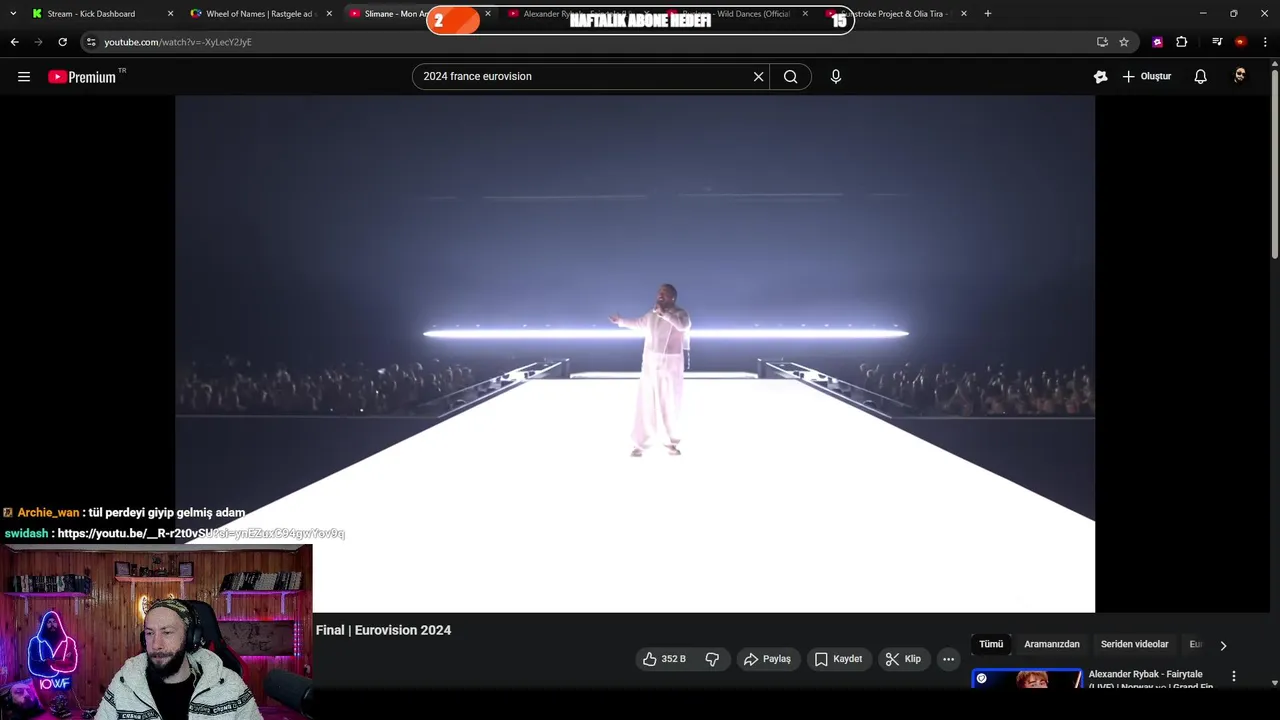This screenshot has height=720, width=1280.
Task: Go to YouTube Premium home logo
Action: [x=82, y=77]
